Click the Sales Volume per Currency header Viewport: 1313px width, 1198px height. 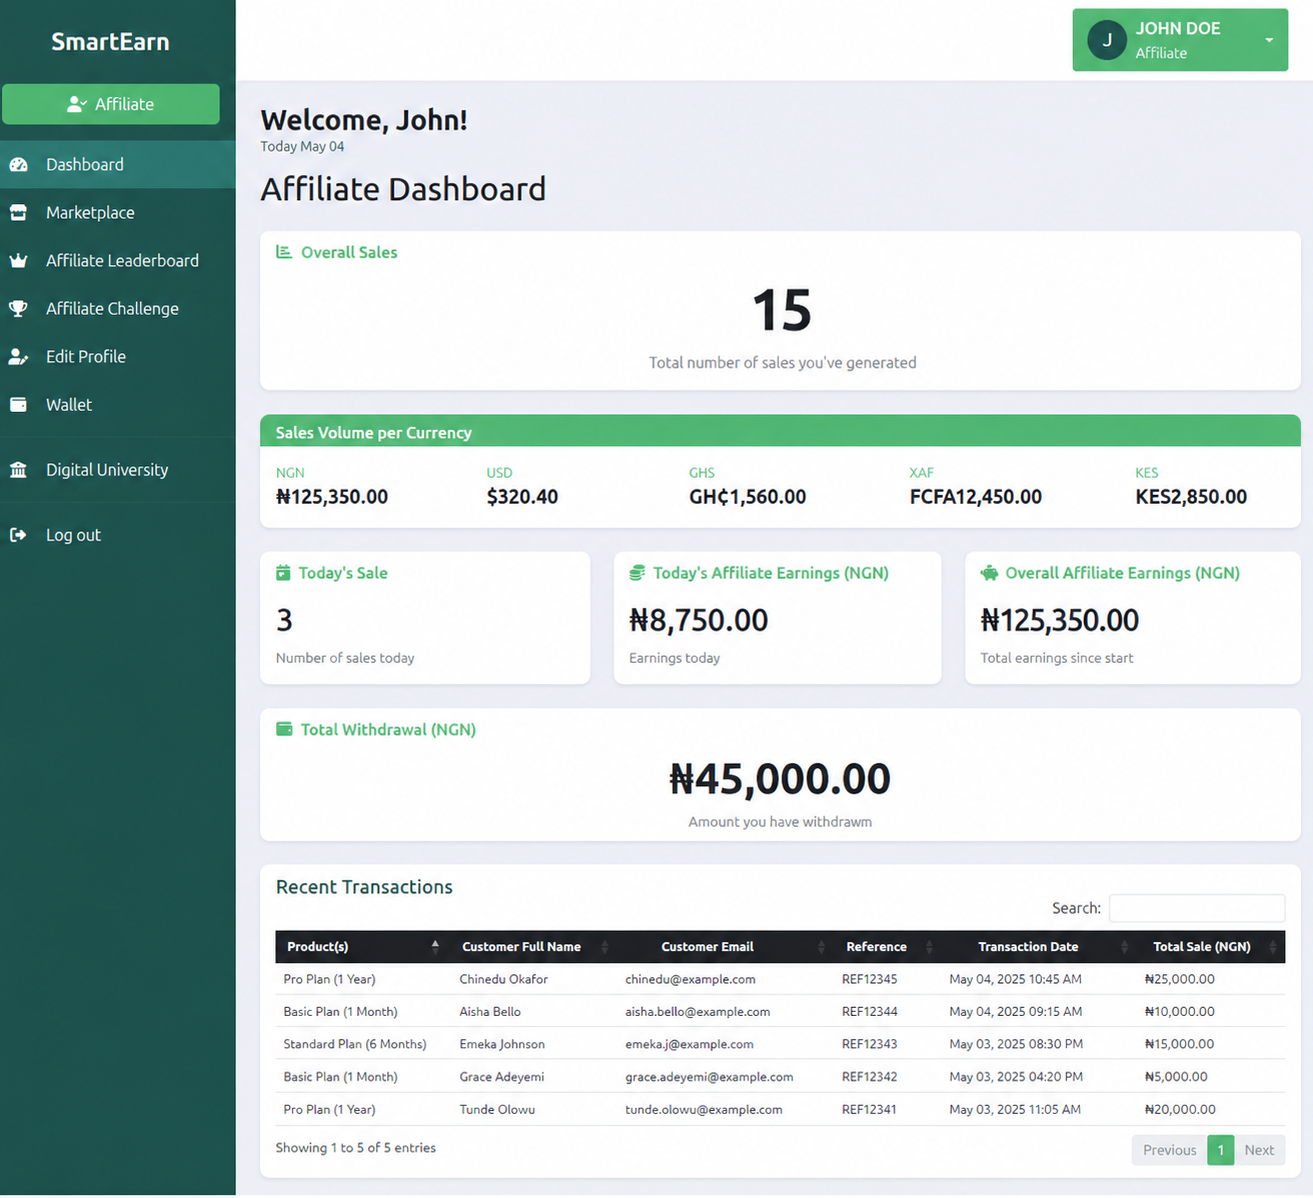(x=780, y=432)
